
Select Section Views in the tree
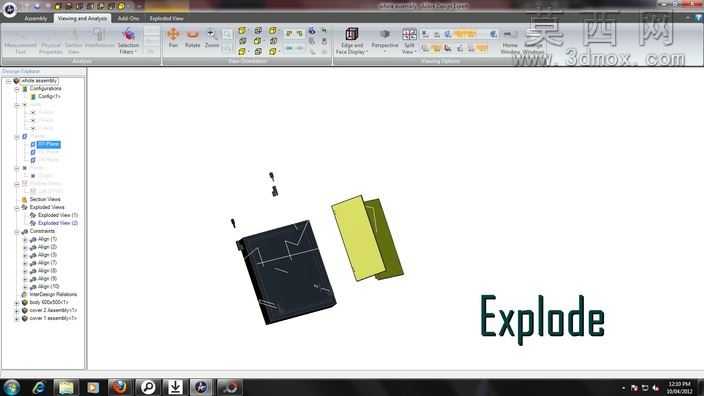pos(45,199)
